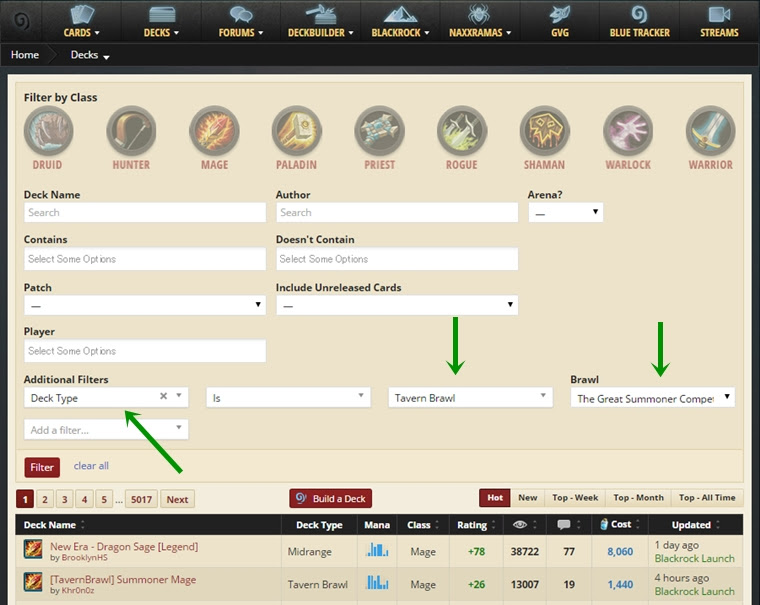Apply filters with the Filter button
Screen dimensions: 760x605
point(42,467)
